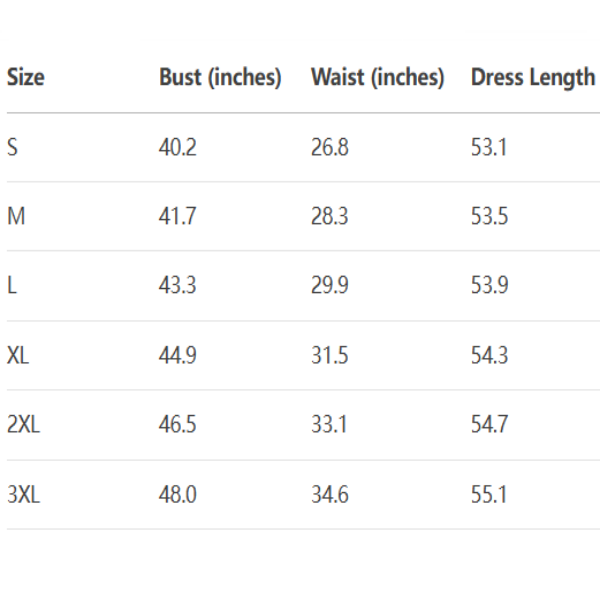
Task: Click bust value 44.9 for XL
Action: [x=178, y=355]
